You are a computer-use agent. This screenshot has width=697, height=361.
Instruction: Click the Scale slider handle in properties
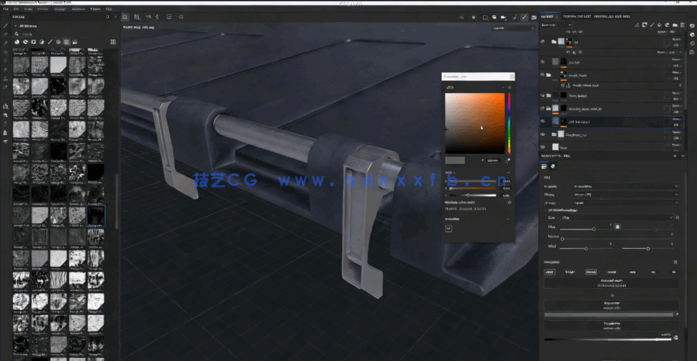coord(594,229)
